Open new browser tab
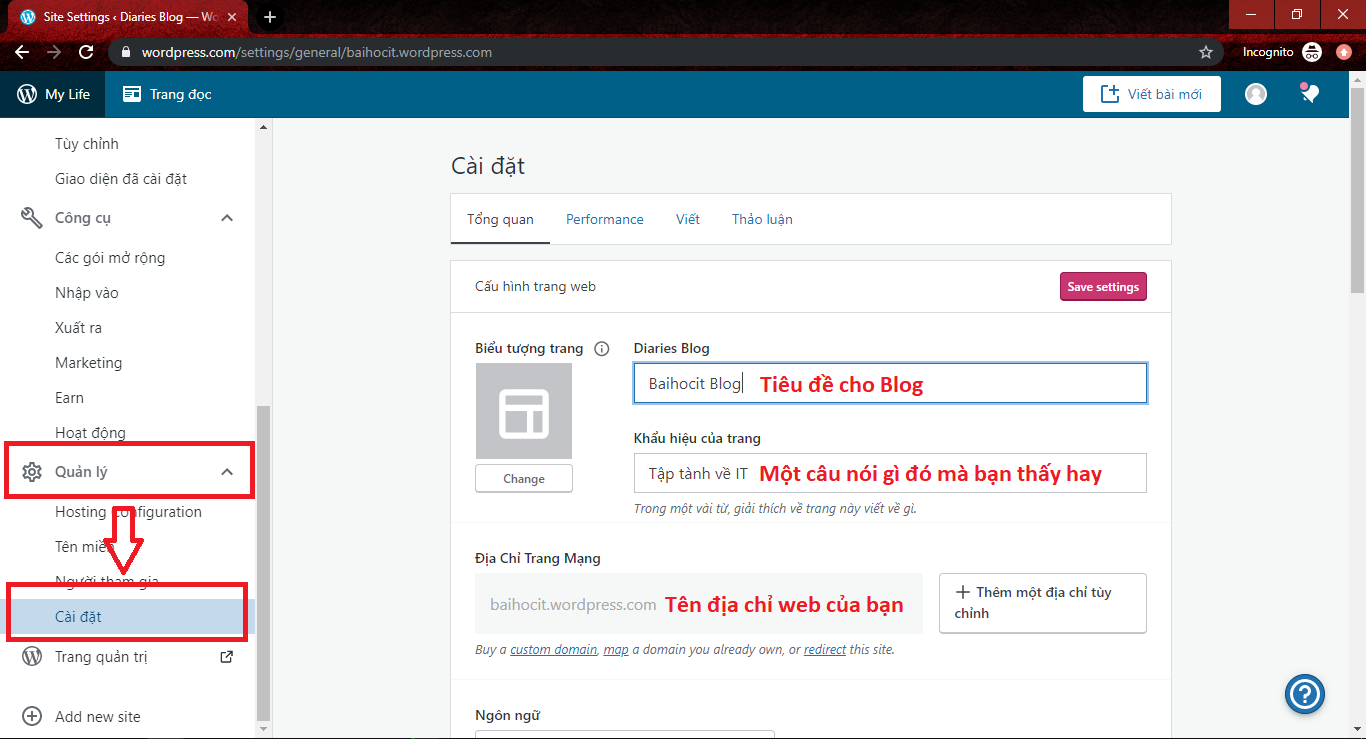 tap(270, 17)
